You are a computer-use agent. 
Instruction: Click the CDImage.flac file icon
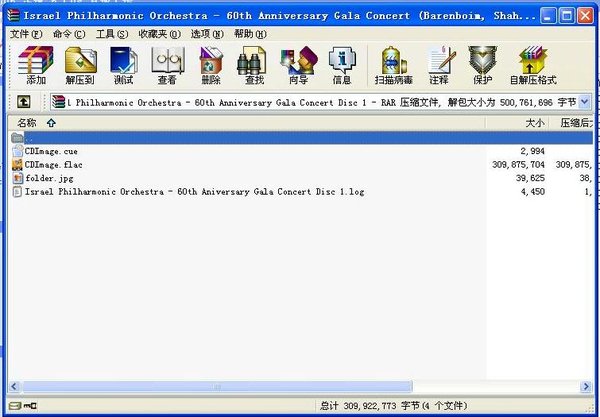click(x=18, y=165)
